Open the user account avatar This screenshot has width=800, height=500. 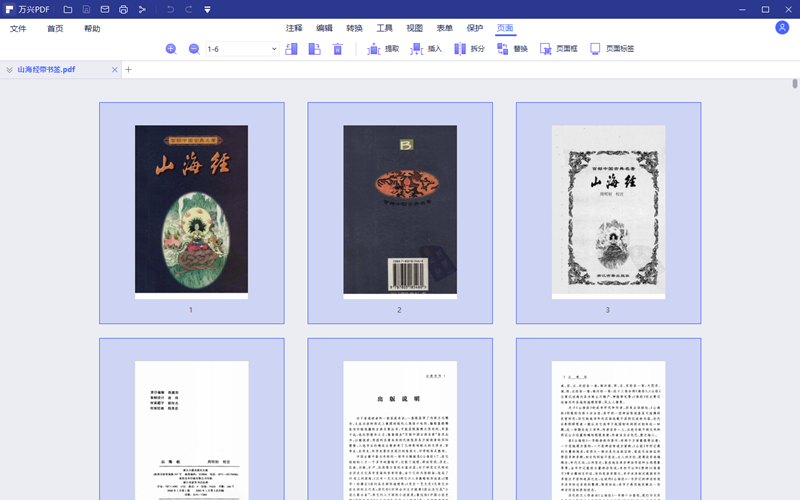coord(782,28)
